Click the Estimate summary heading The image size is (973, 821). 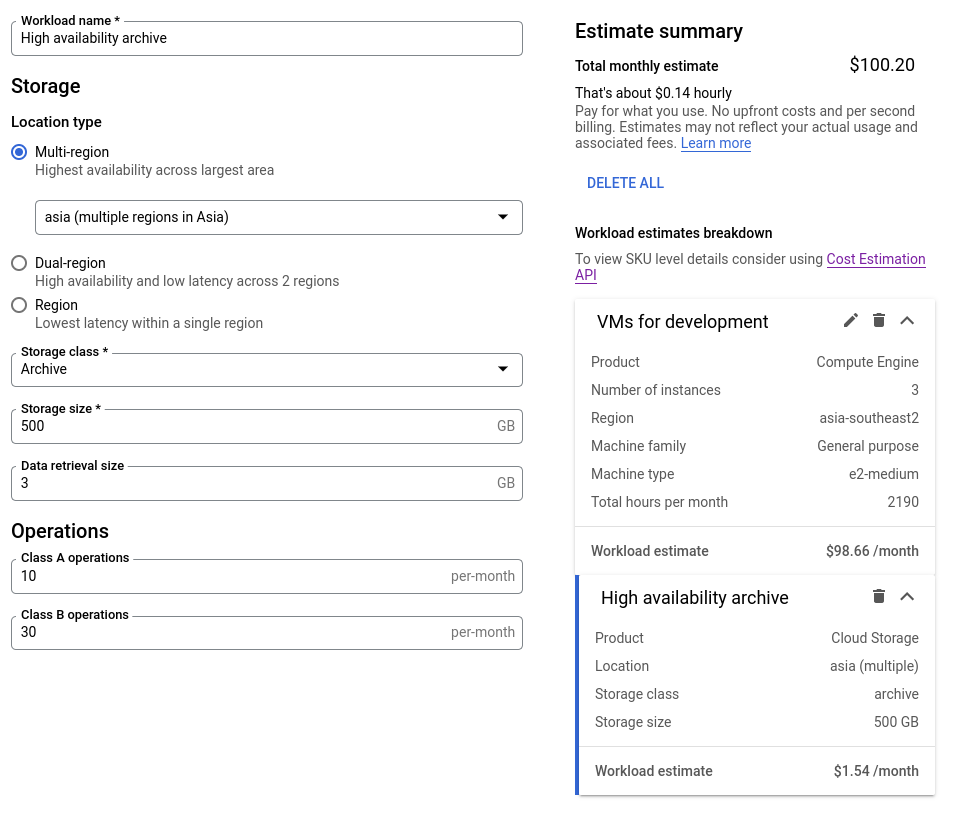pyautogui.click(x=658, y=31)
